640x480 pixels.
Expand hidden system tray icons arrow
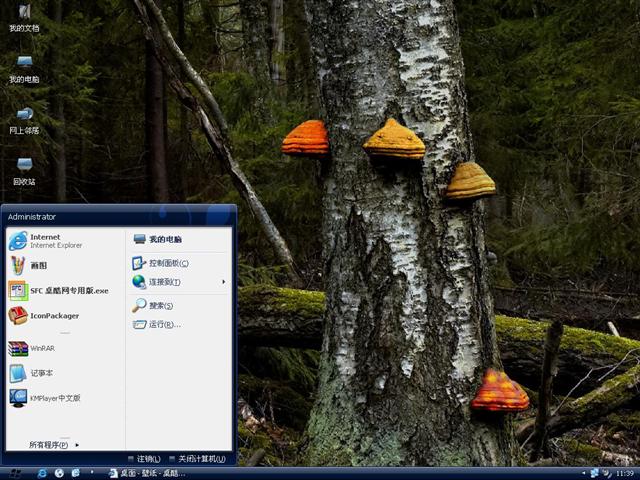click(583, 473)
